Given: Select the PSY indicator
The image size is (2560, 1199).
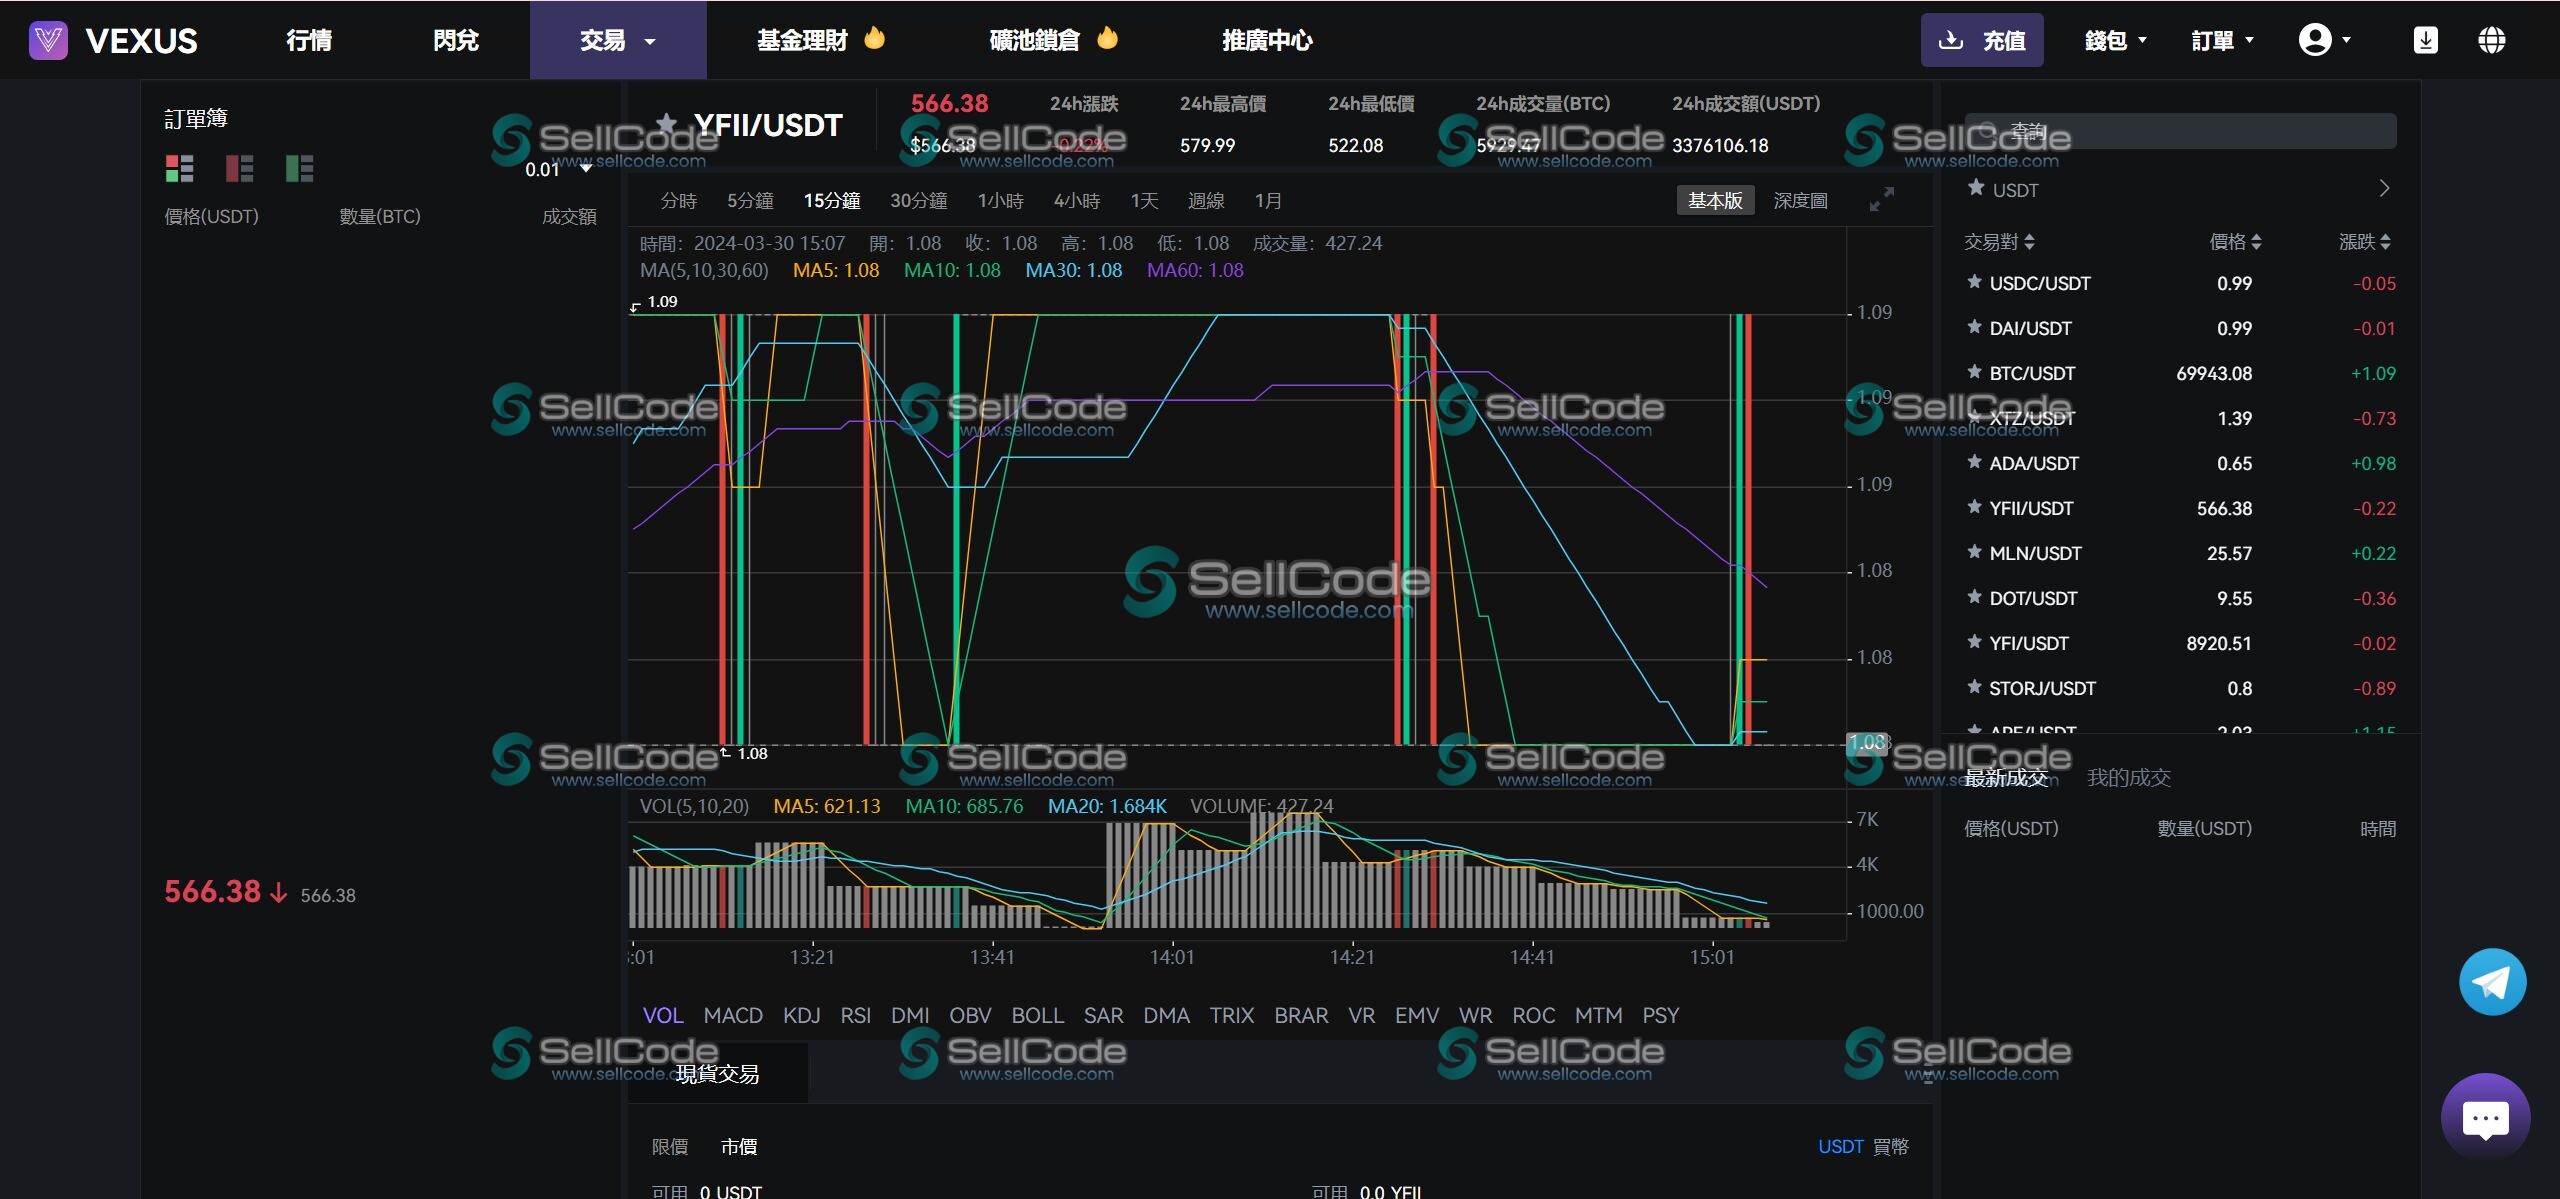Looking at the screenshot, I should pyautogui.click(x=1660, y=1015).
